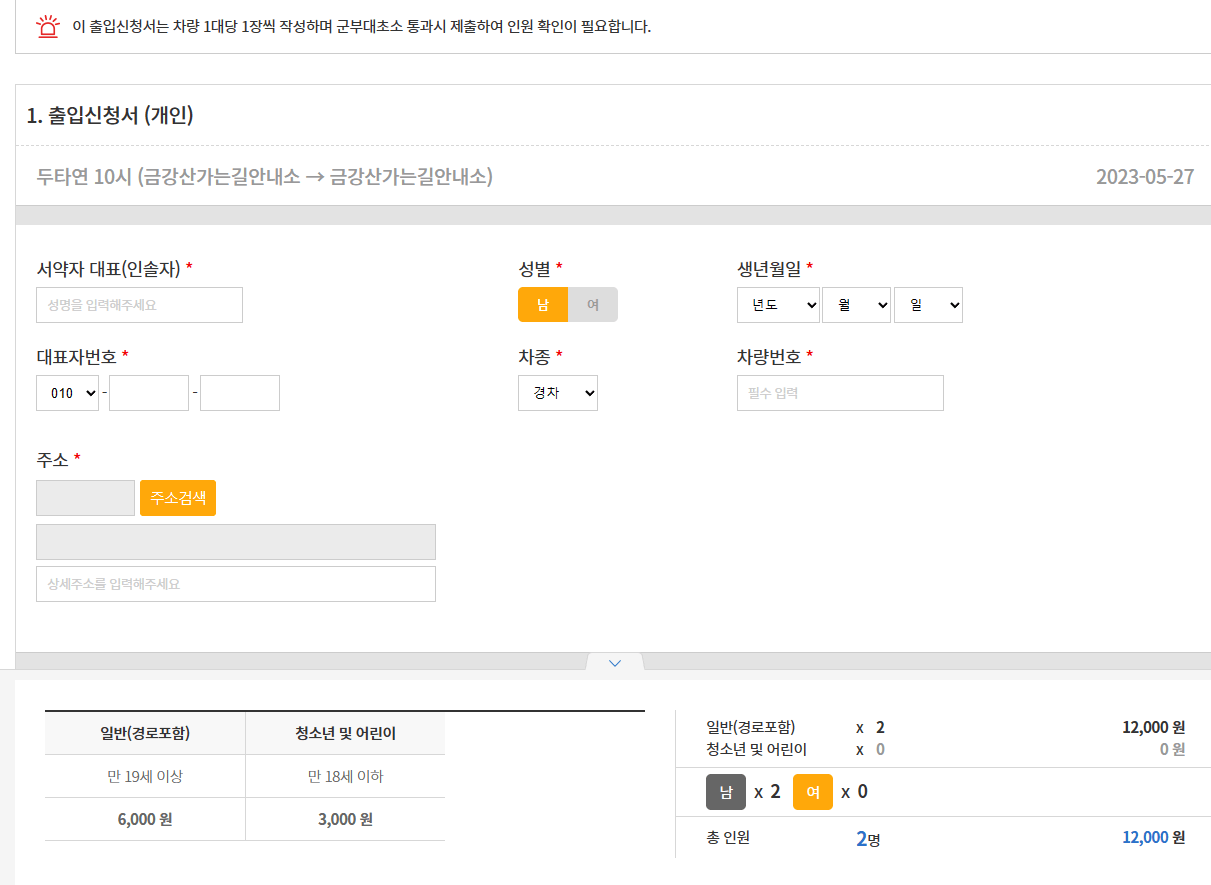Click the 차량번호 필수 입력 field
This screenshot has width=1211, height=885.
(839, 392)
